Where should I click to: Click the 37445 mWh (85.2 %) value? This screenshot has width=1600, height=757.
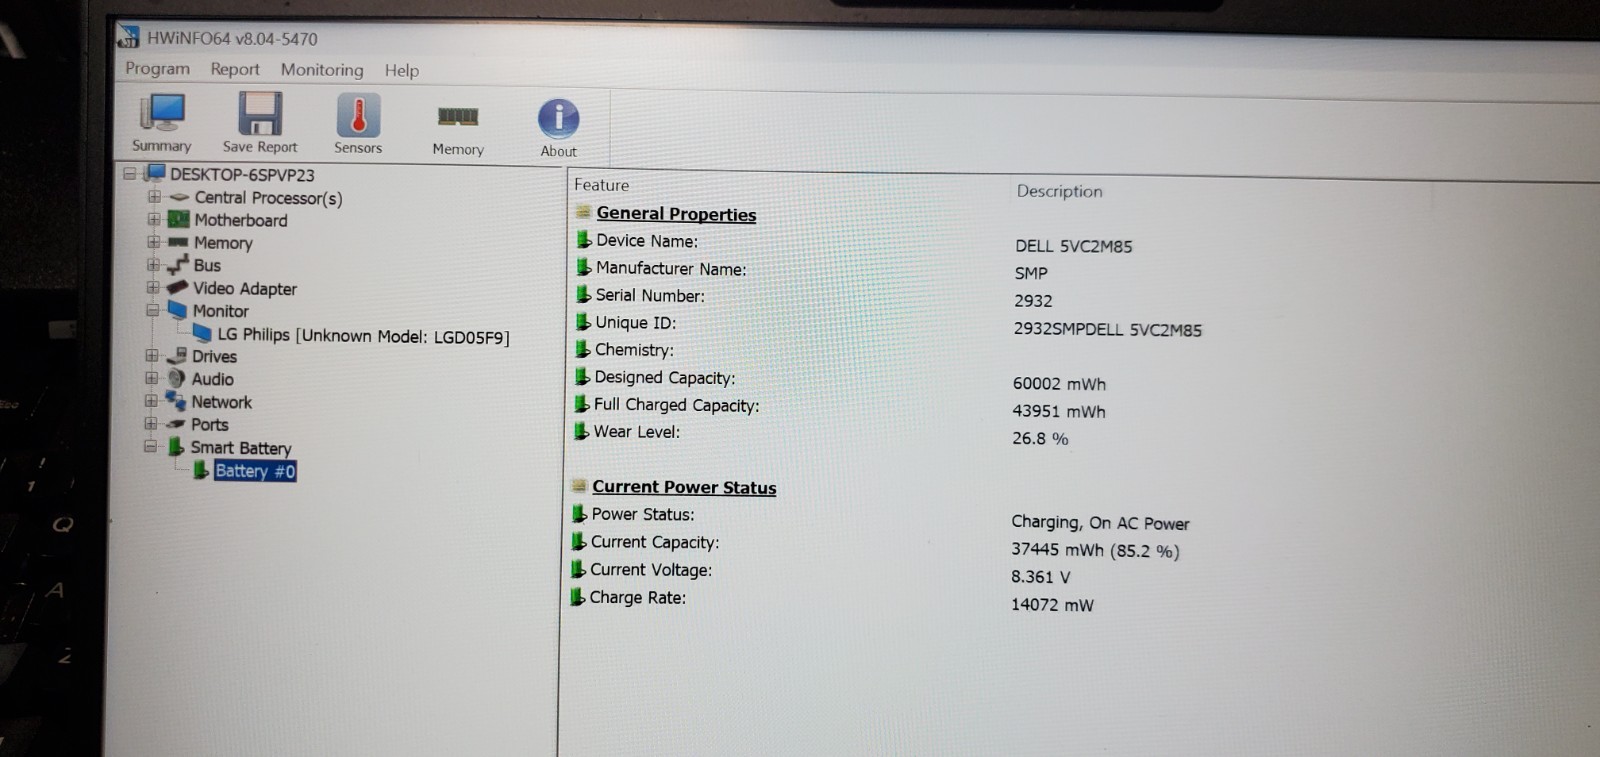1095,550
